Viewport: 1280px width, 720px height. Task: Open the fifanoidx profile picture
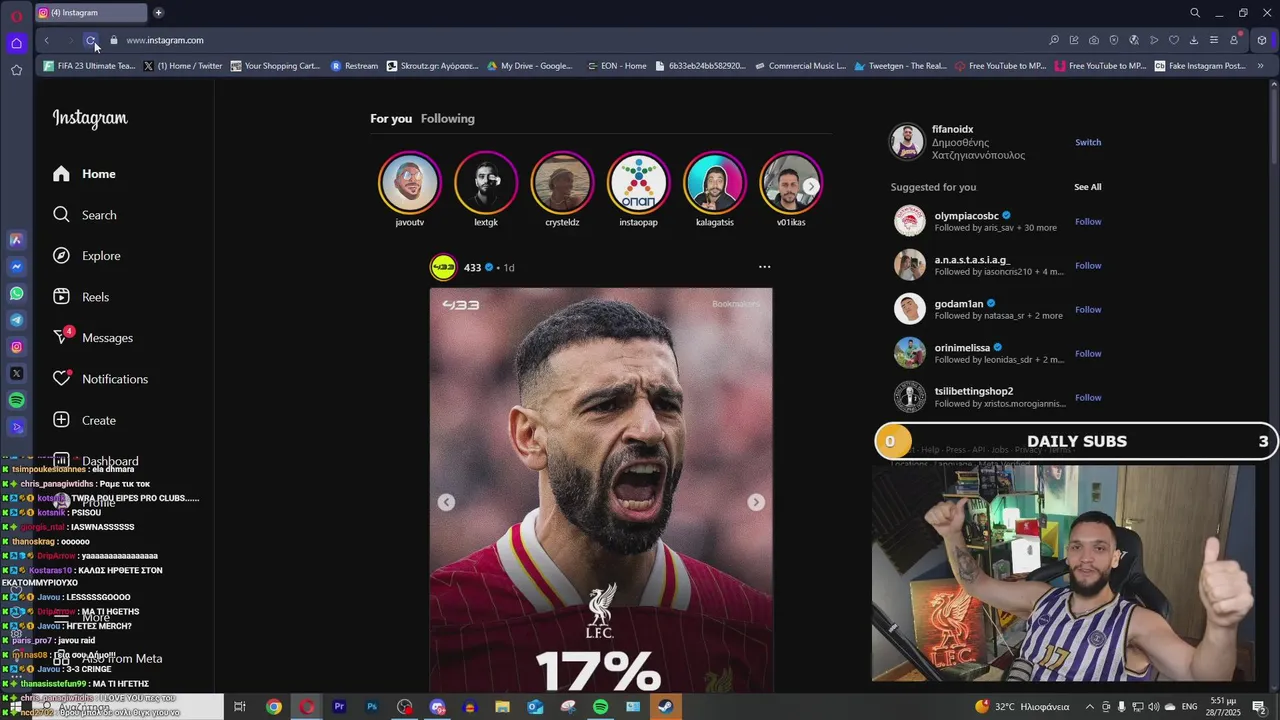908,142
